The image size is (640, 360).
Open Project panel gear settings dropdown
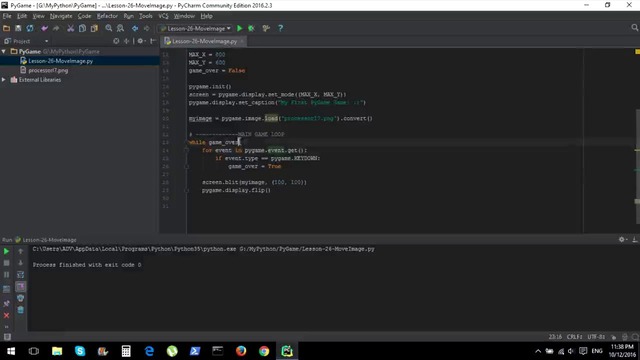point(141,41)
